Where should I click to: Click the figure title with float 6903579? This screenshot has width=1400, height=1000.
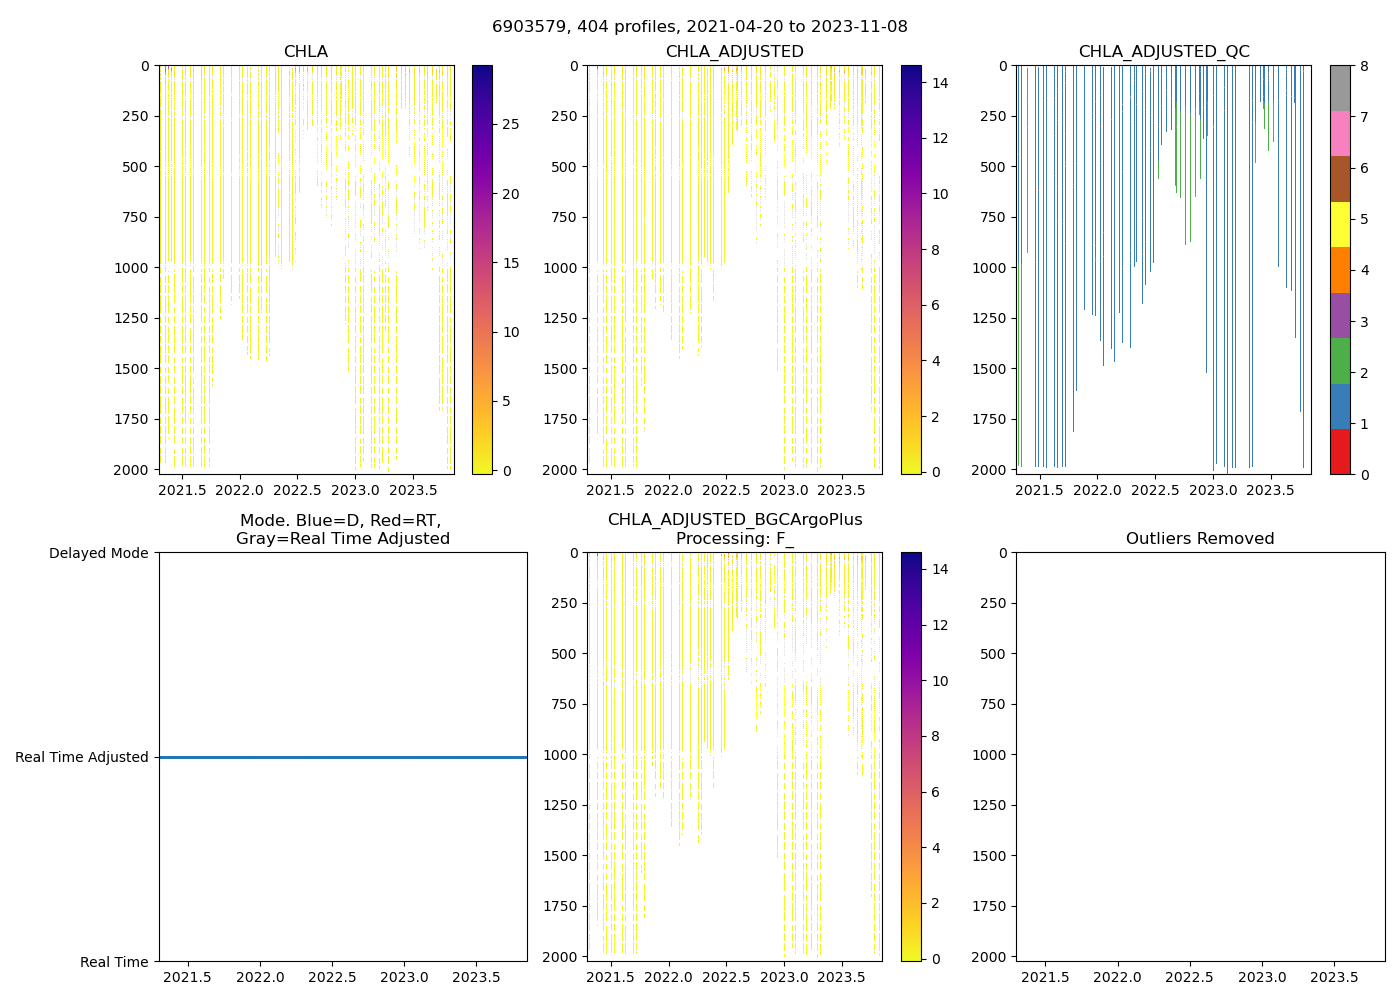coord(700,27)
